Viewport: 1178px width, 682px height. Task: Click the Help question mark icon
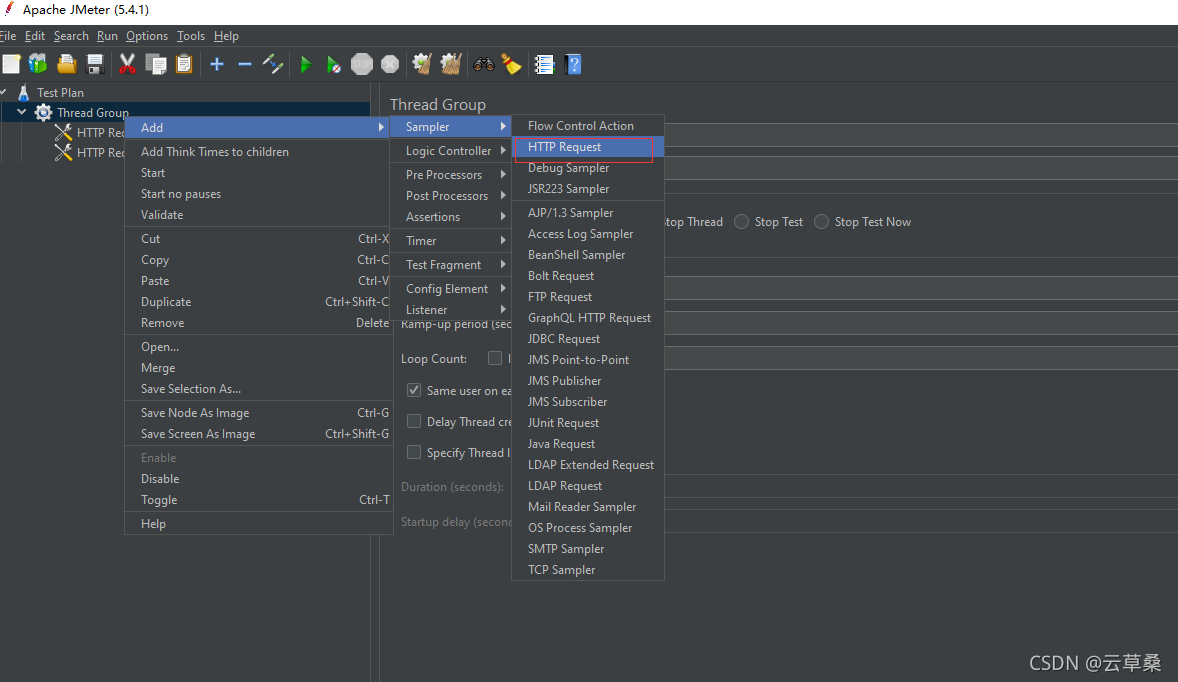[573, 65]
